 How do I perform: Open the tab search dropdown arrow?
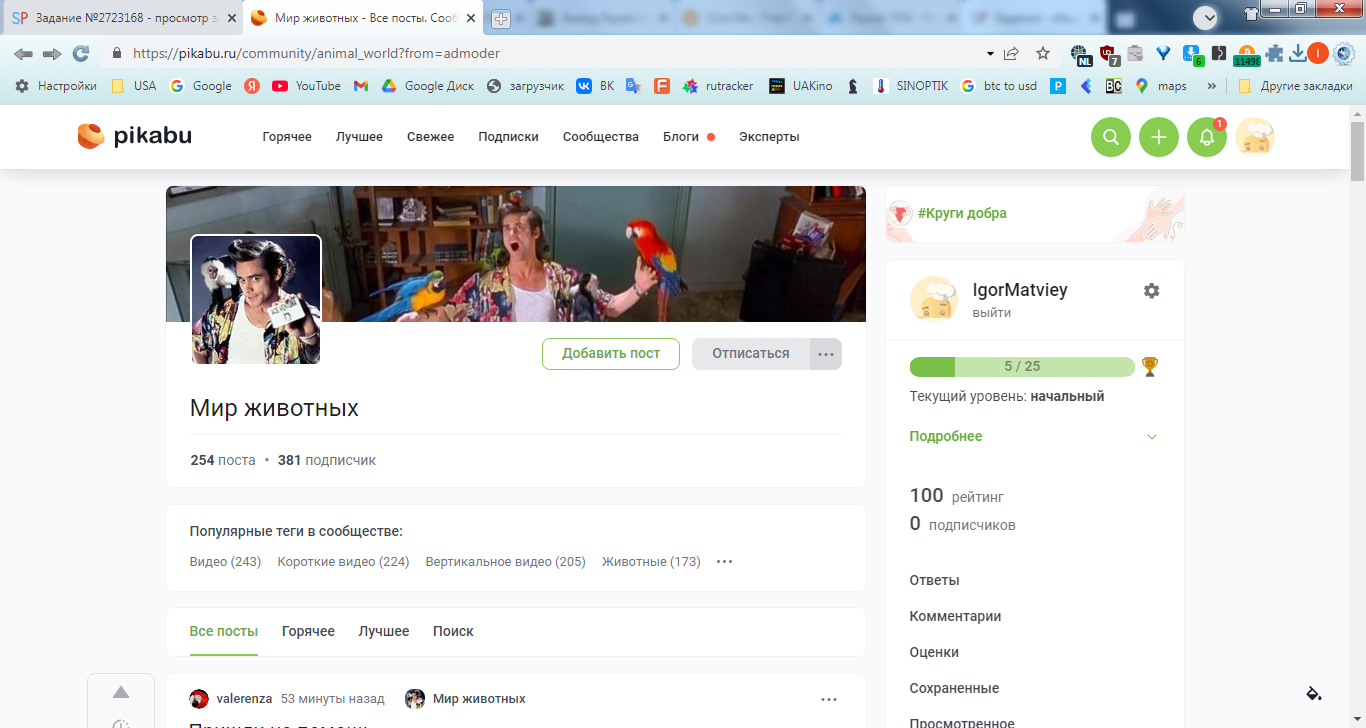(x=1207, y=17)
